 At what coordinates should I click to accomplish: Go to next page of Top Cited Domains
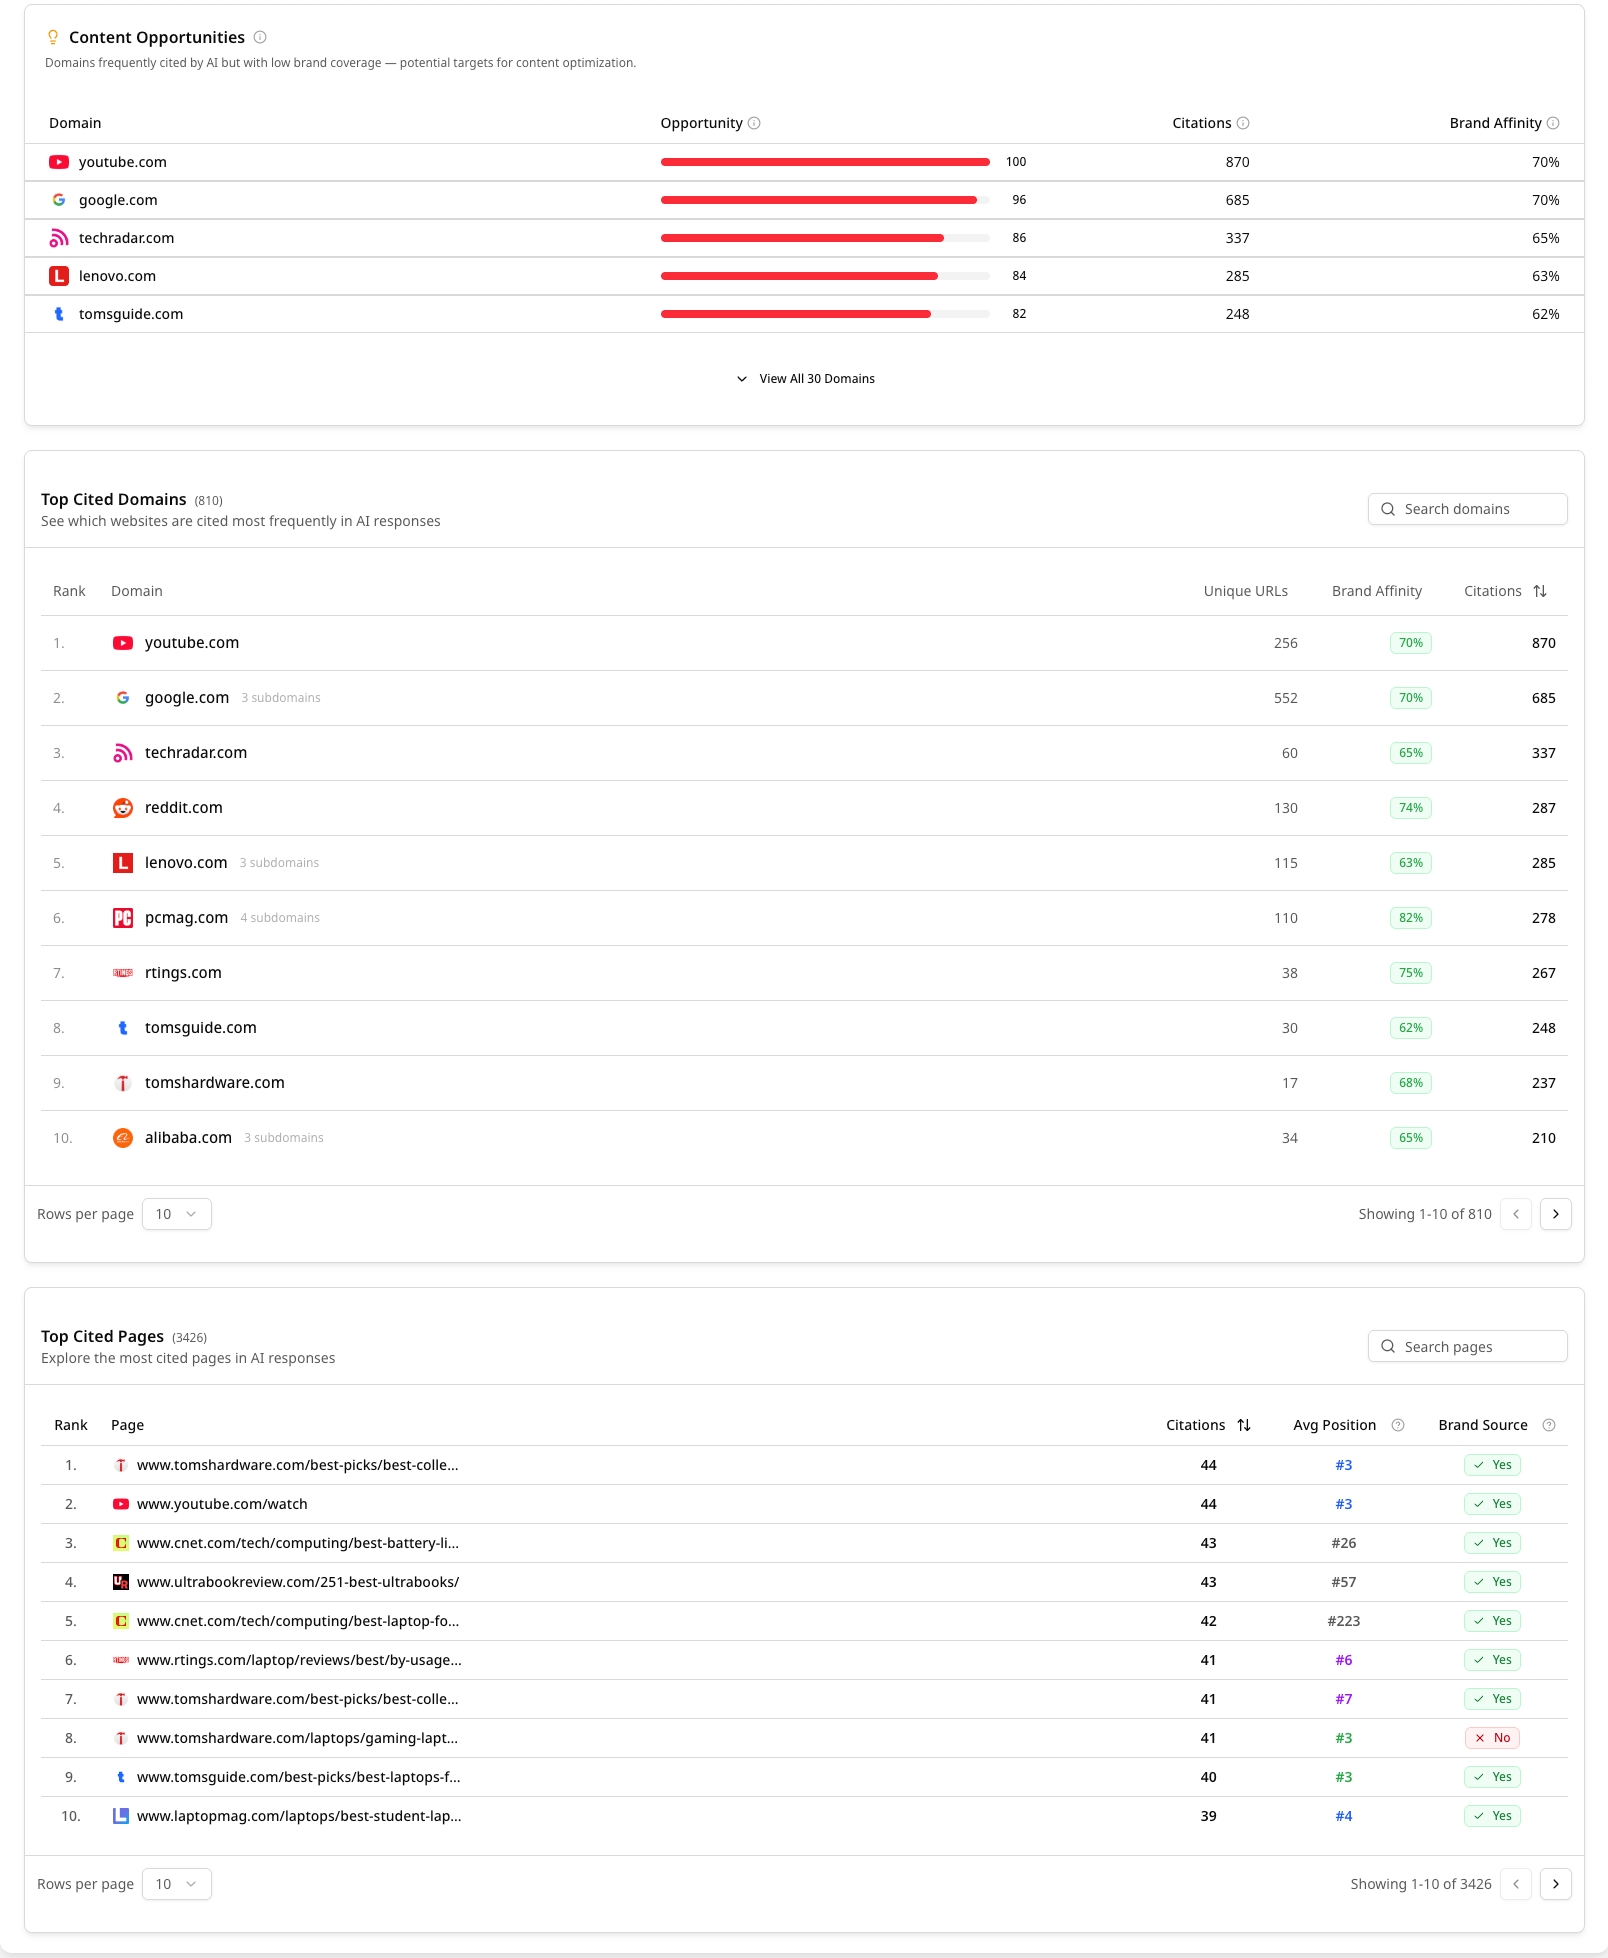pyautogui.click(x=1556, y=1214)
